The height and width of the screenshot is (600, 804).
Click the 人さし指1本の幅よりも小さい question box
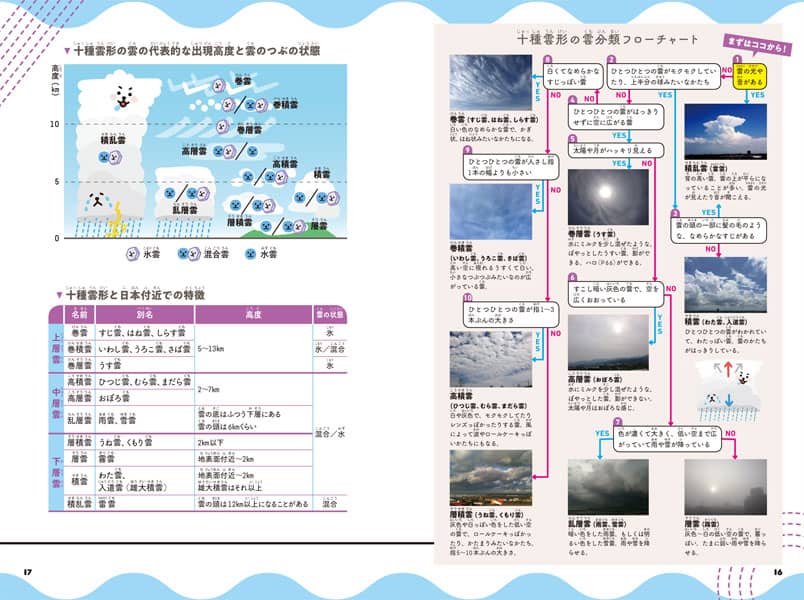(x=511, y=167)
